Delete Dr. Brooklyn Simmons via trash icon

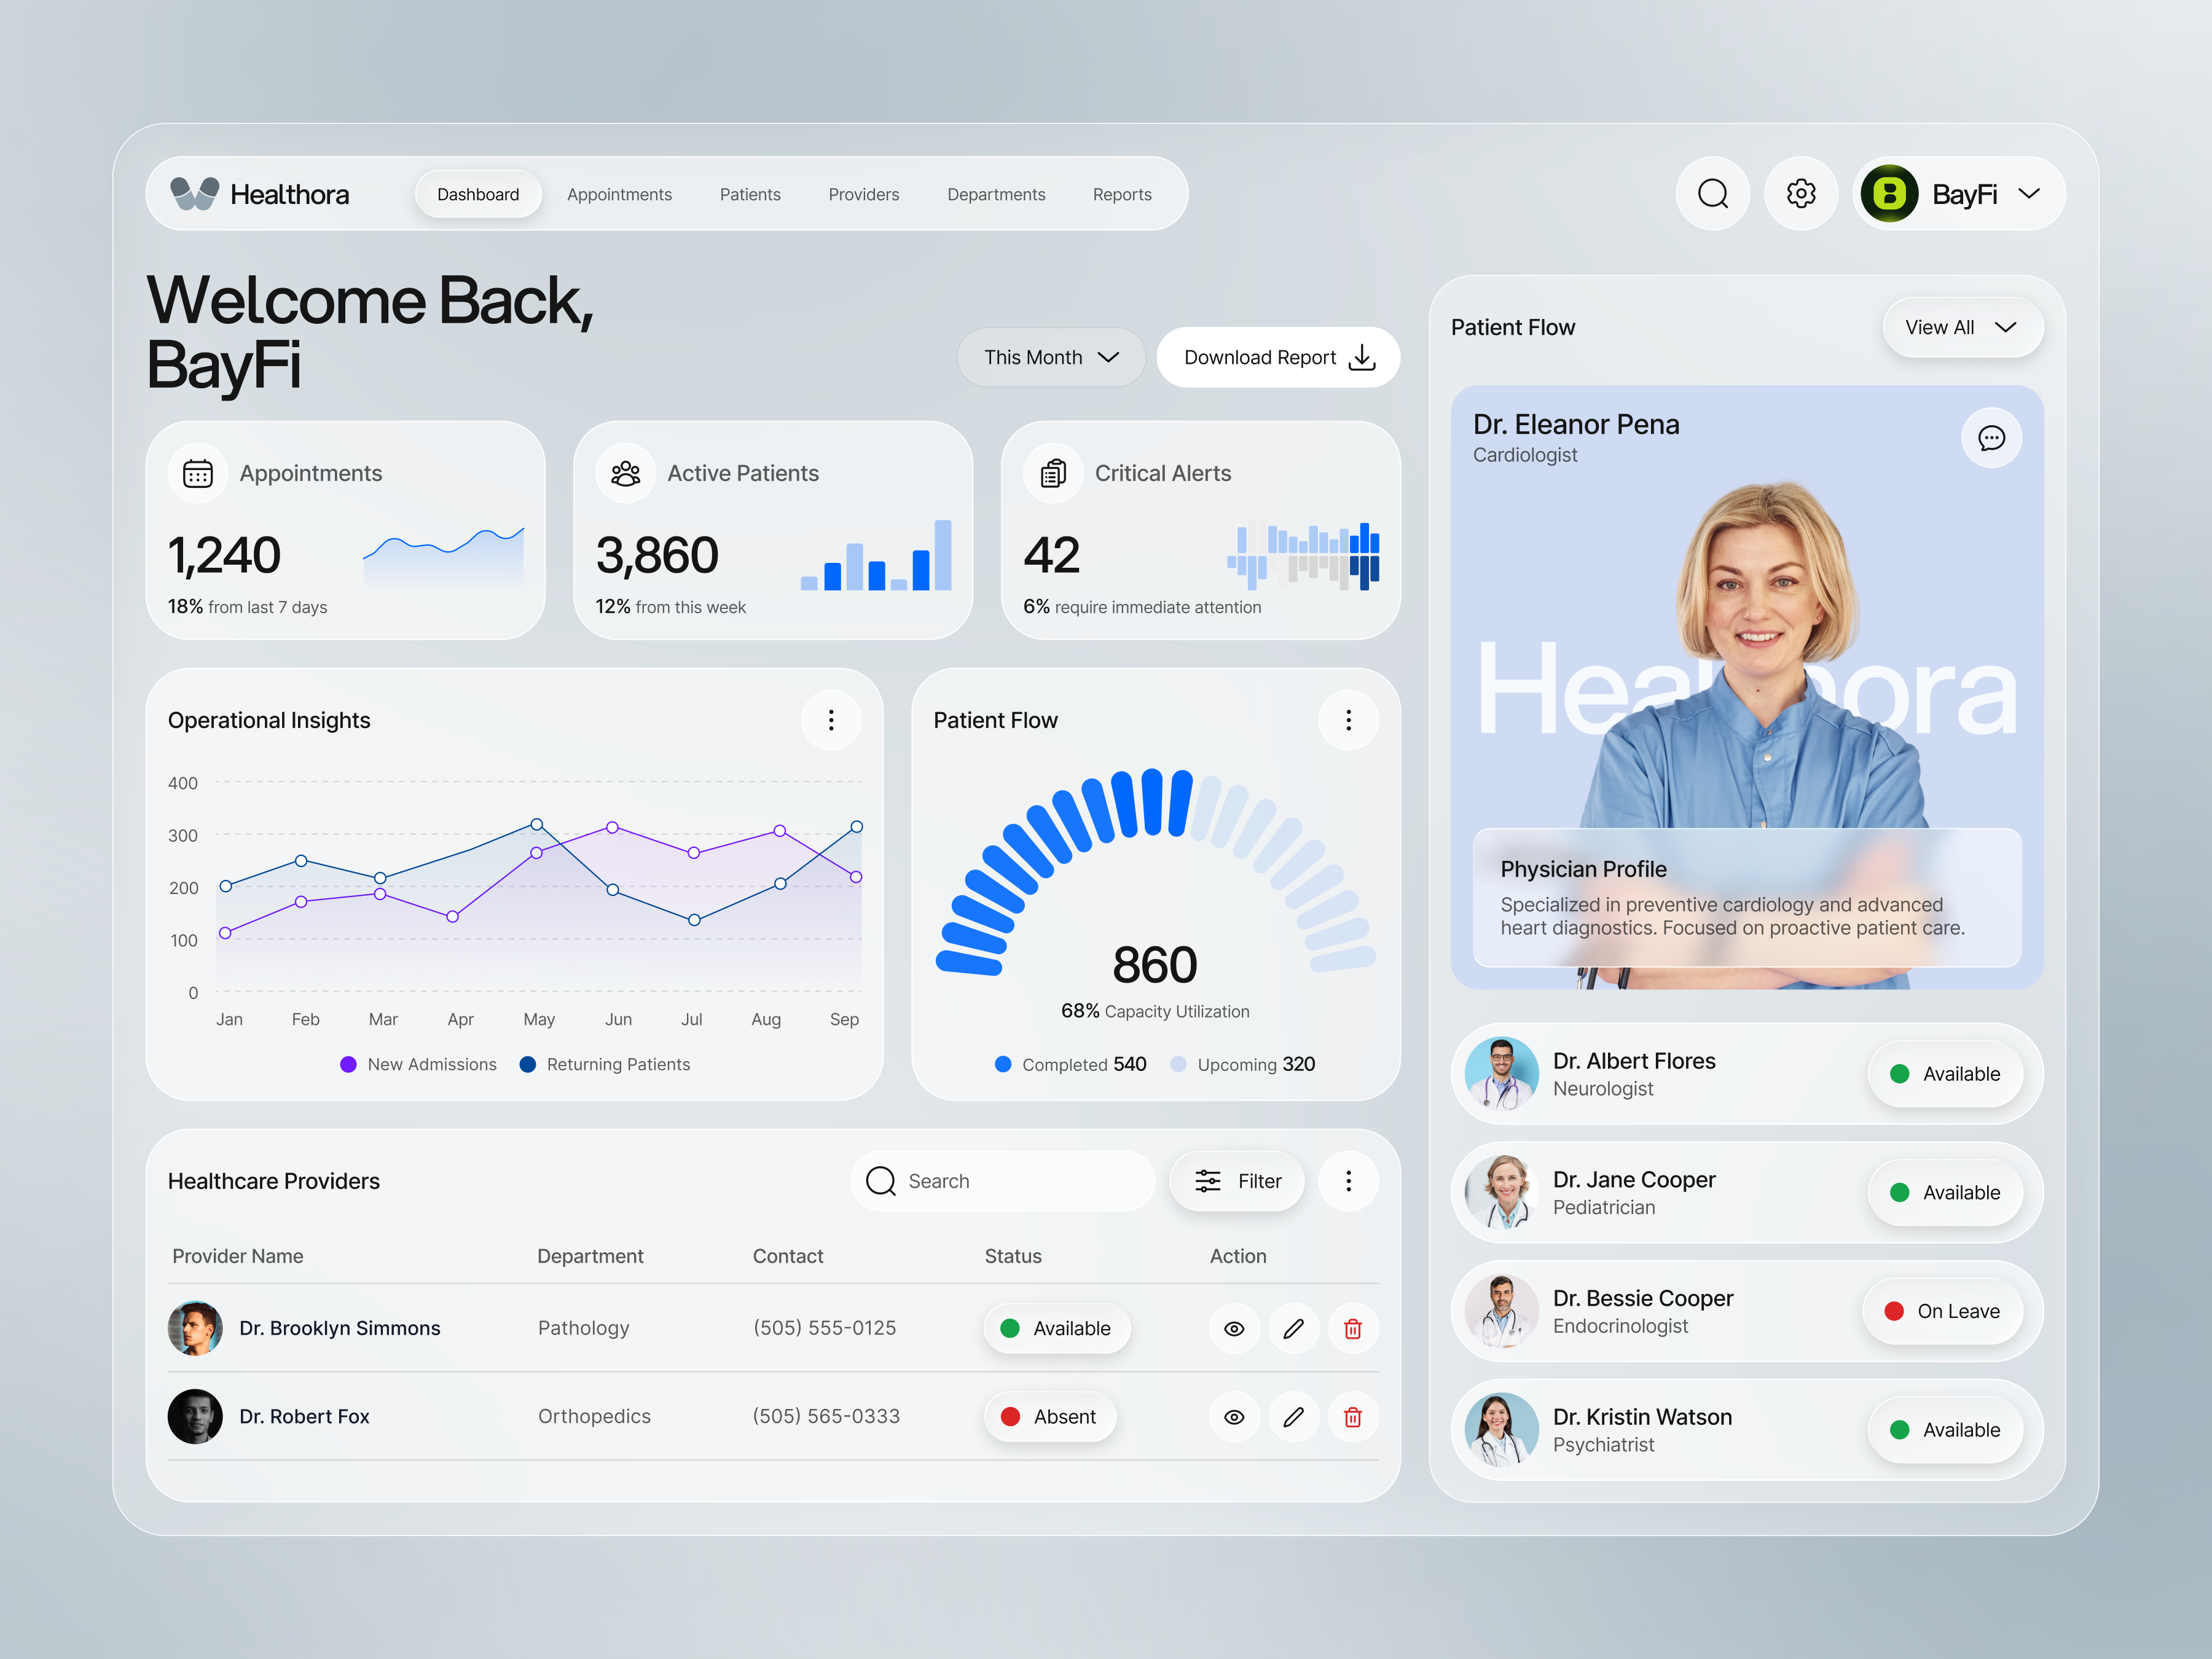[1353, 1328]
